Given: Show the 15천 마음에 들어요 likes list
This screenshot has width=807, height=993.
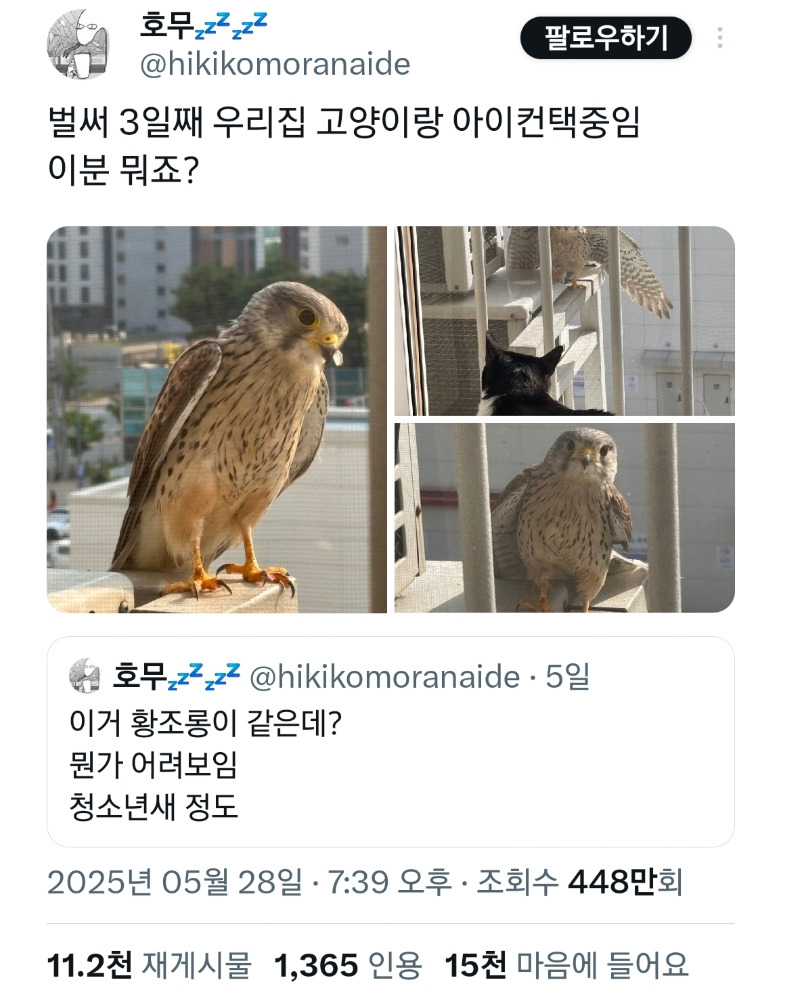Looking at the screenshot, I should [566, 965].
